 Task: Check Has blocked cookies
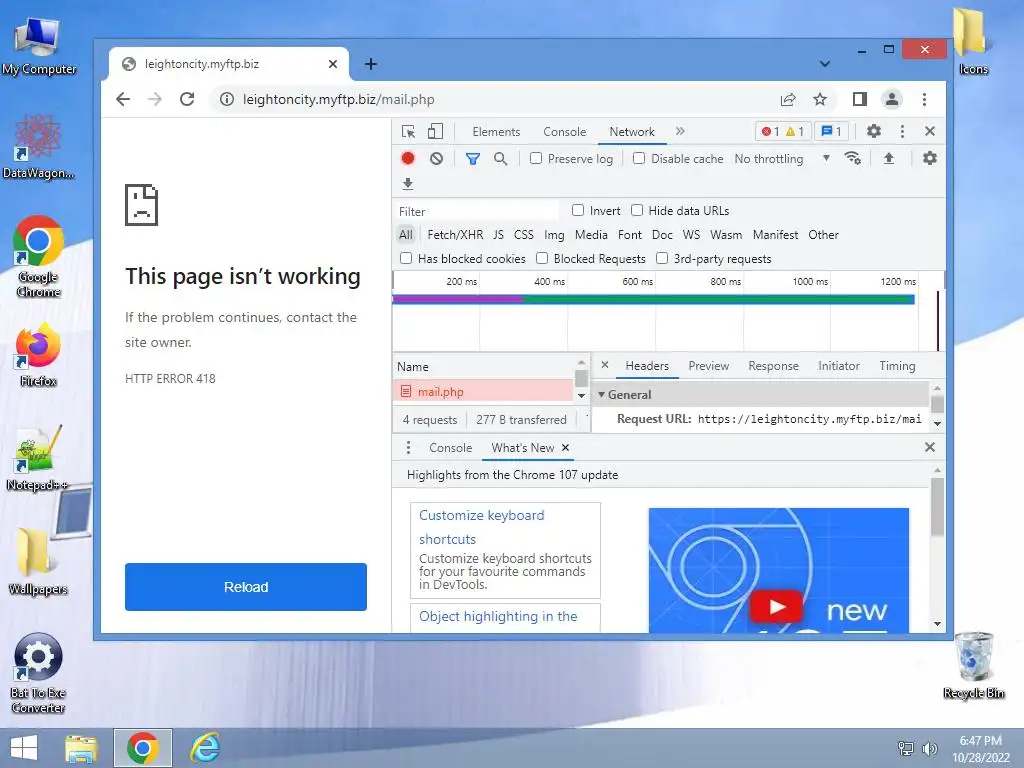pyautogui.click(x=406, y=258)
